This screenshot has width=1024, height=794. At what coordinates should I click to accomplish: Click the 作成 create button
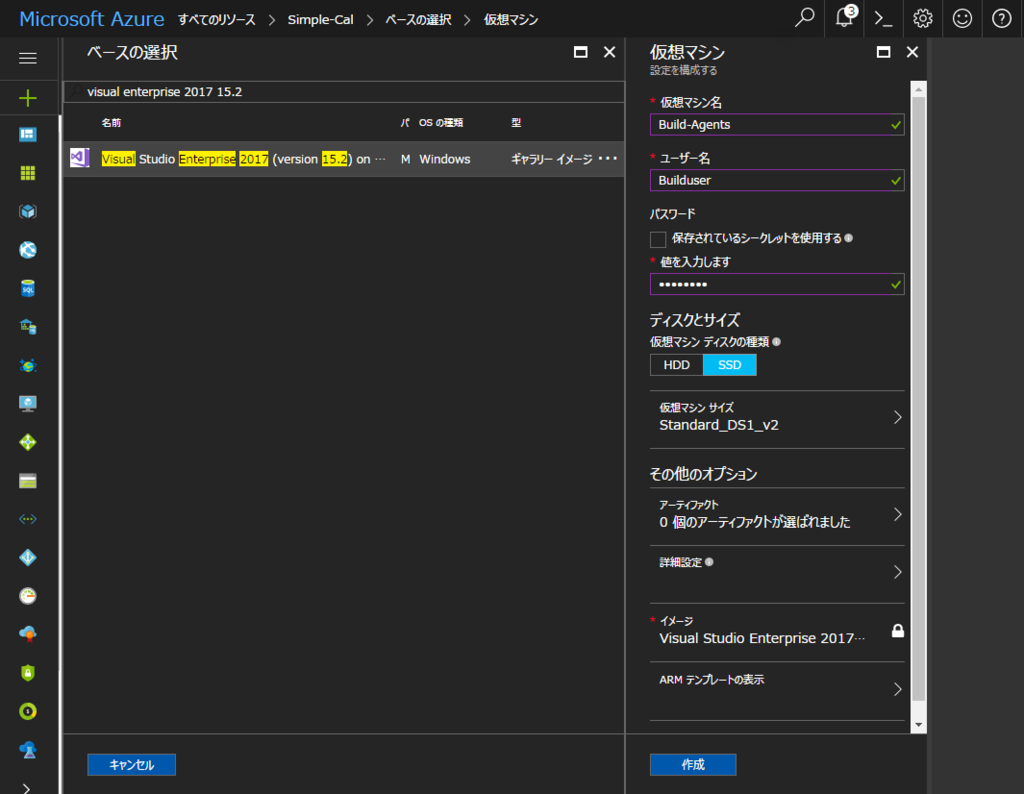[693, 764]
